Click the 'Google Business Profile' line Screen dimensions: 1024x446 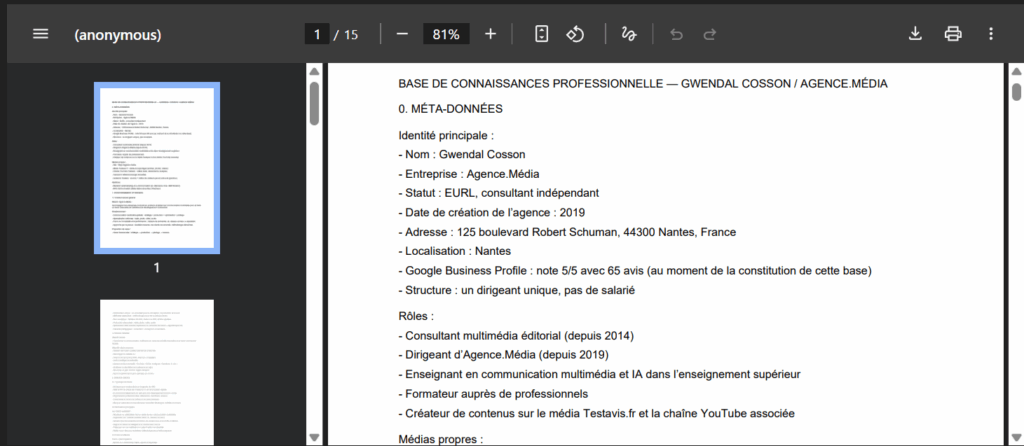(x=635, y=270)
